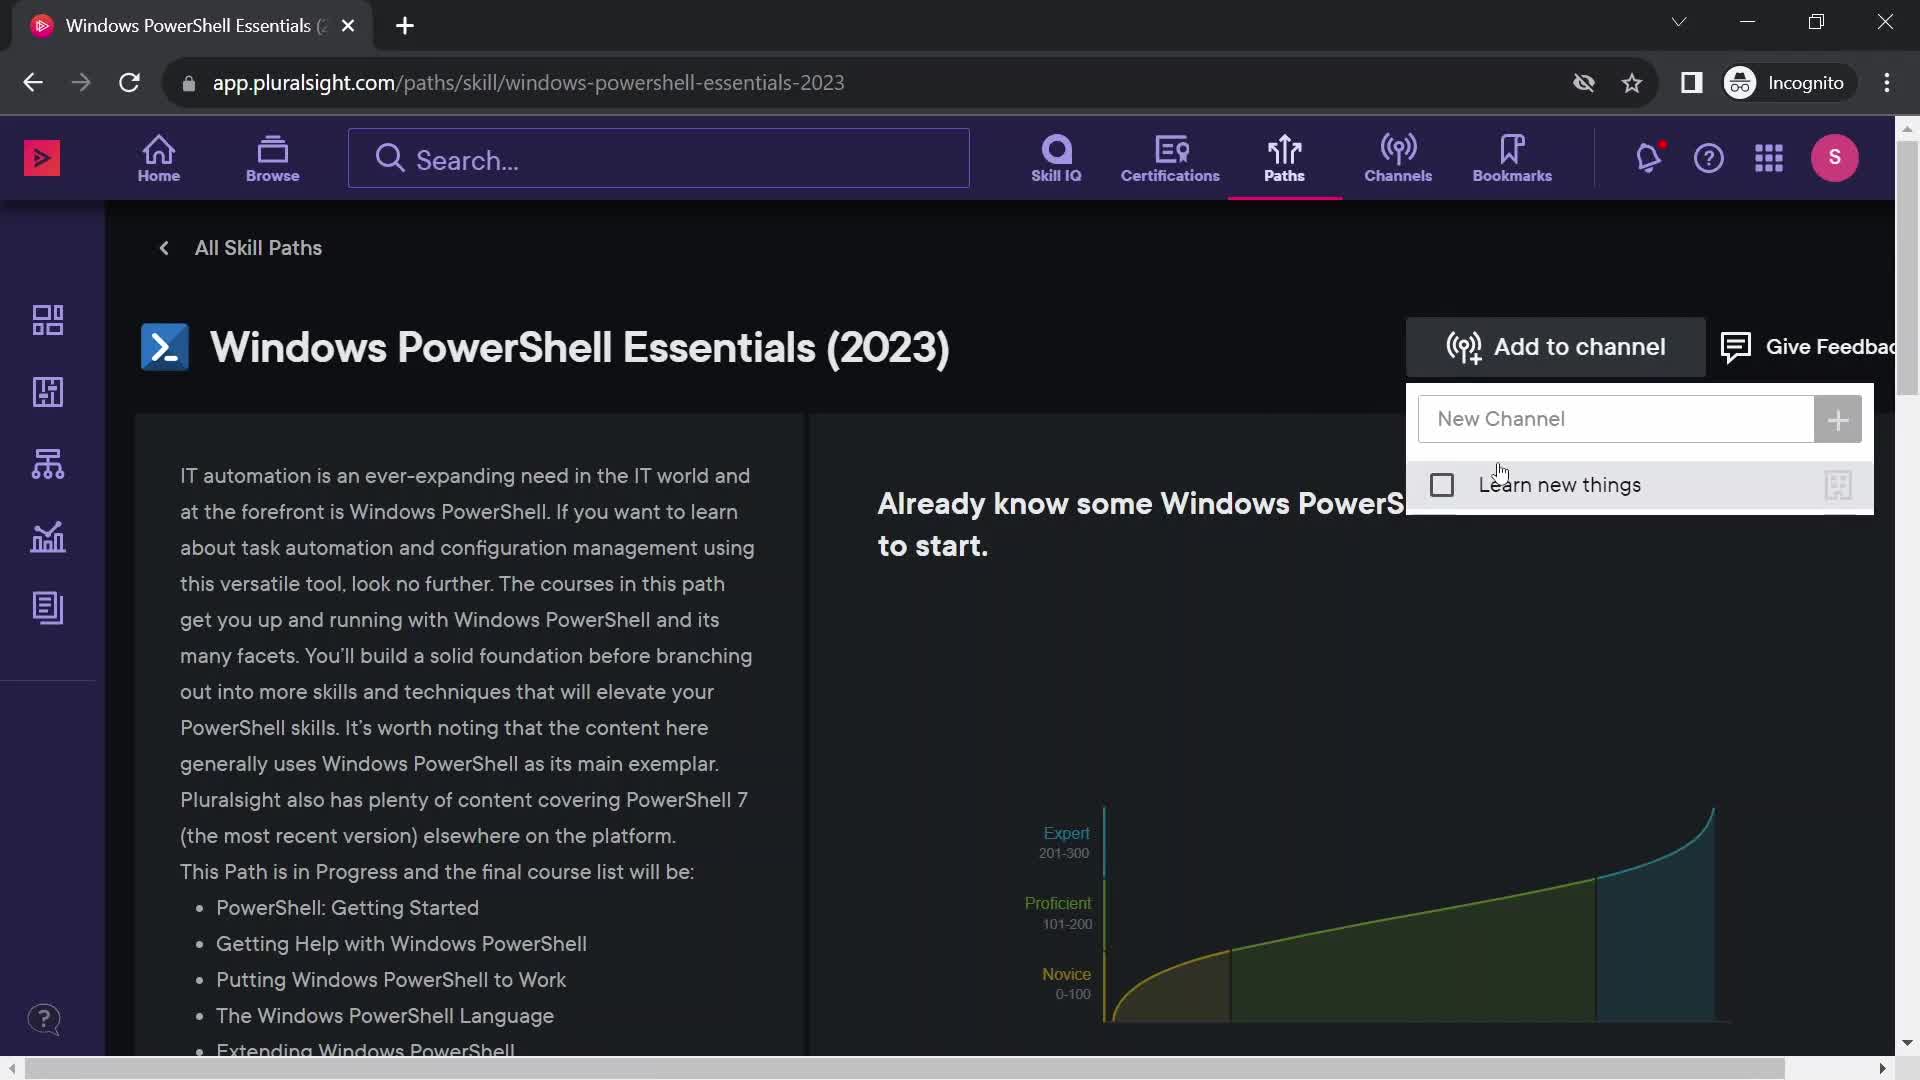Click the plus icon to add channel
1920x1080 pixels.
click(1840, 419)
